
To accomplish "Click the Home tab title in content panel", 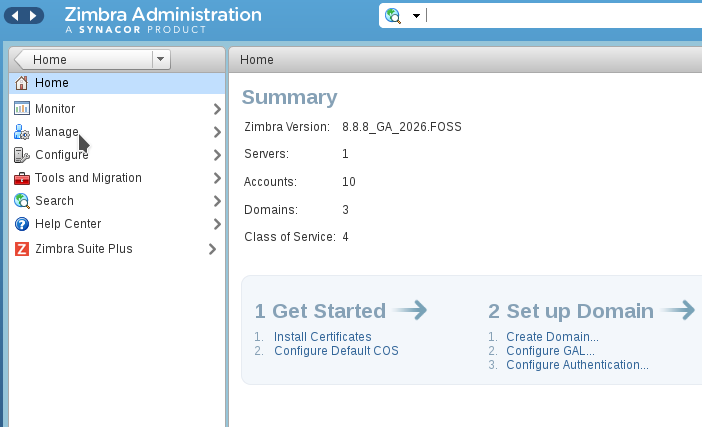I will pyautogui.click(x=257, y=60).
